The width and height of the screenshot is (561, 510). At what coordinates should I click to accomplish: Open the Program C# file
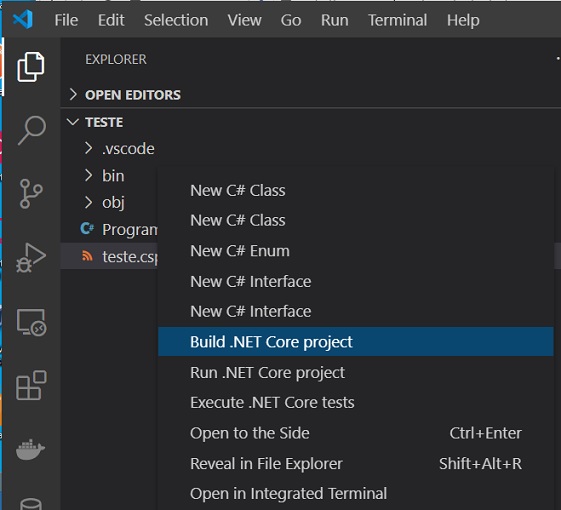click(130, 230)
